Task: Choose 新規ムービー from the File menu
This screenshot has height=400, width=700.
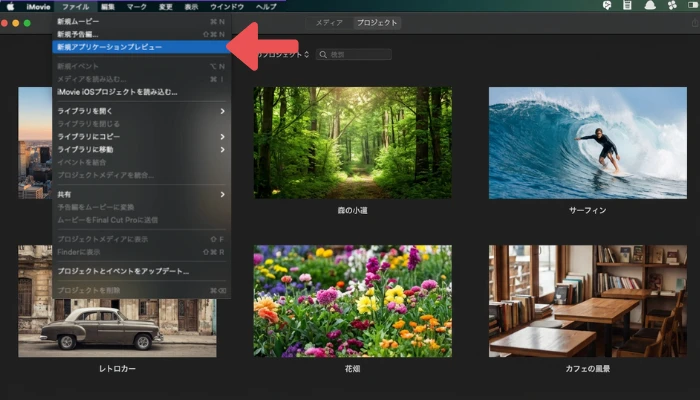Action: pyautogui.click(x=78, y=22)
